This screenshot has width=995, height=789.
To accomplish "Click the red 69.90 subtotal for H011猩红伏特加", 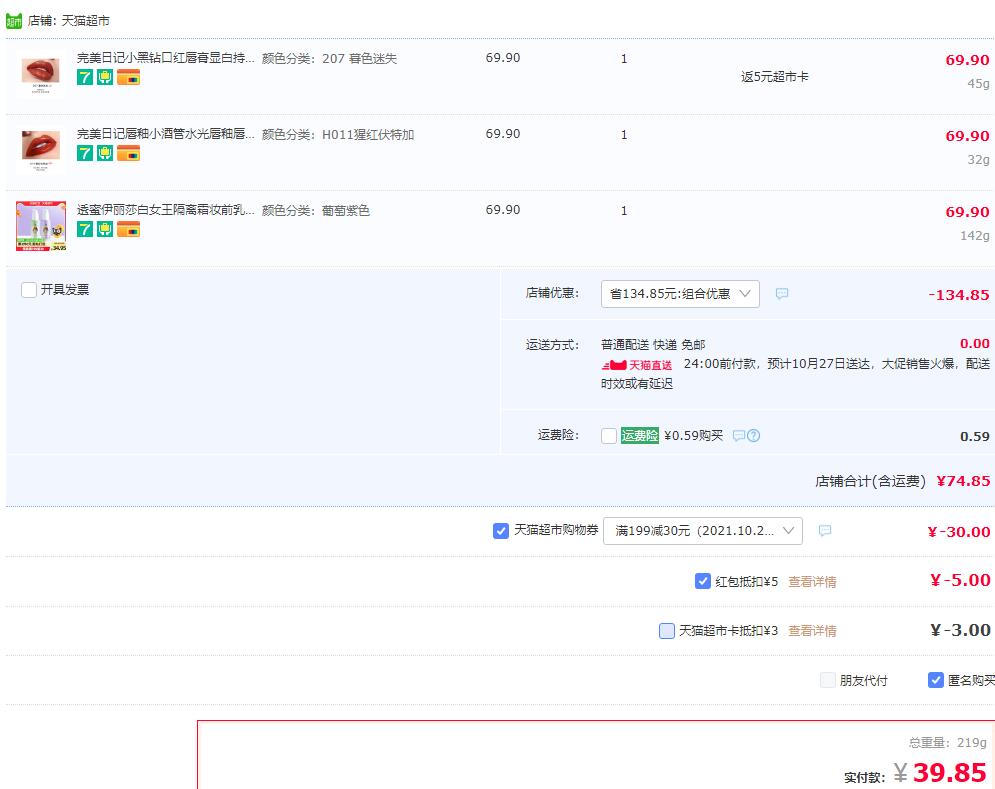I will coord(968,136).
